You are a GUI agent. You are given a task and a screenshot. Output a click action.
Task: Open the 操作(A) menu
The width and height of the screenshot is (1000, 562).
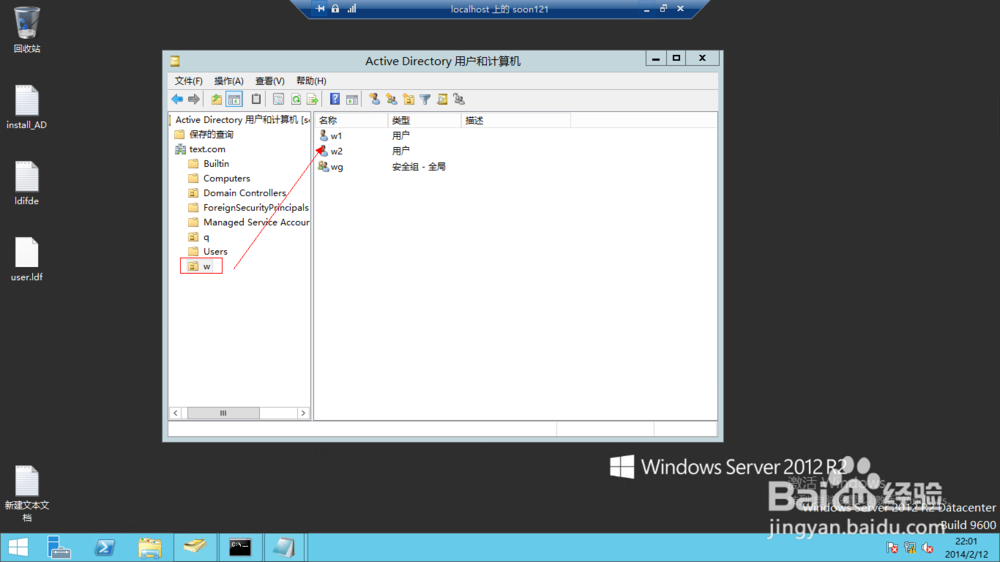click(x=228, y=81)
